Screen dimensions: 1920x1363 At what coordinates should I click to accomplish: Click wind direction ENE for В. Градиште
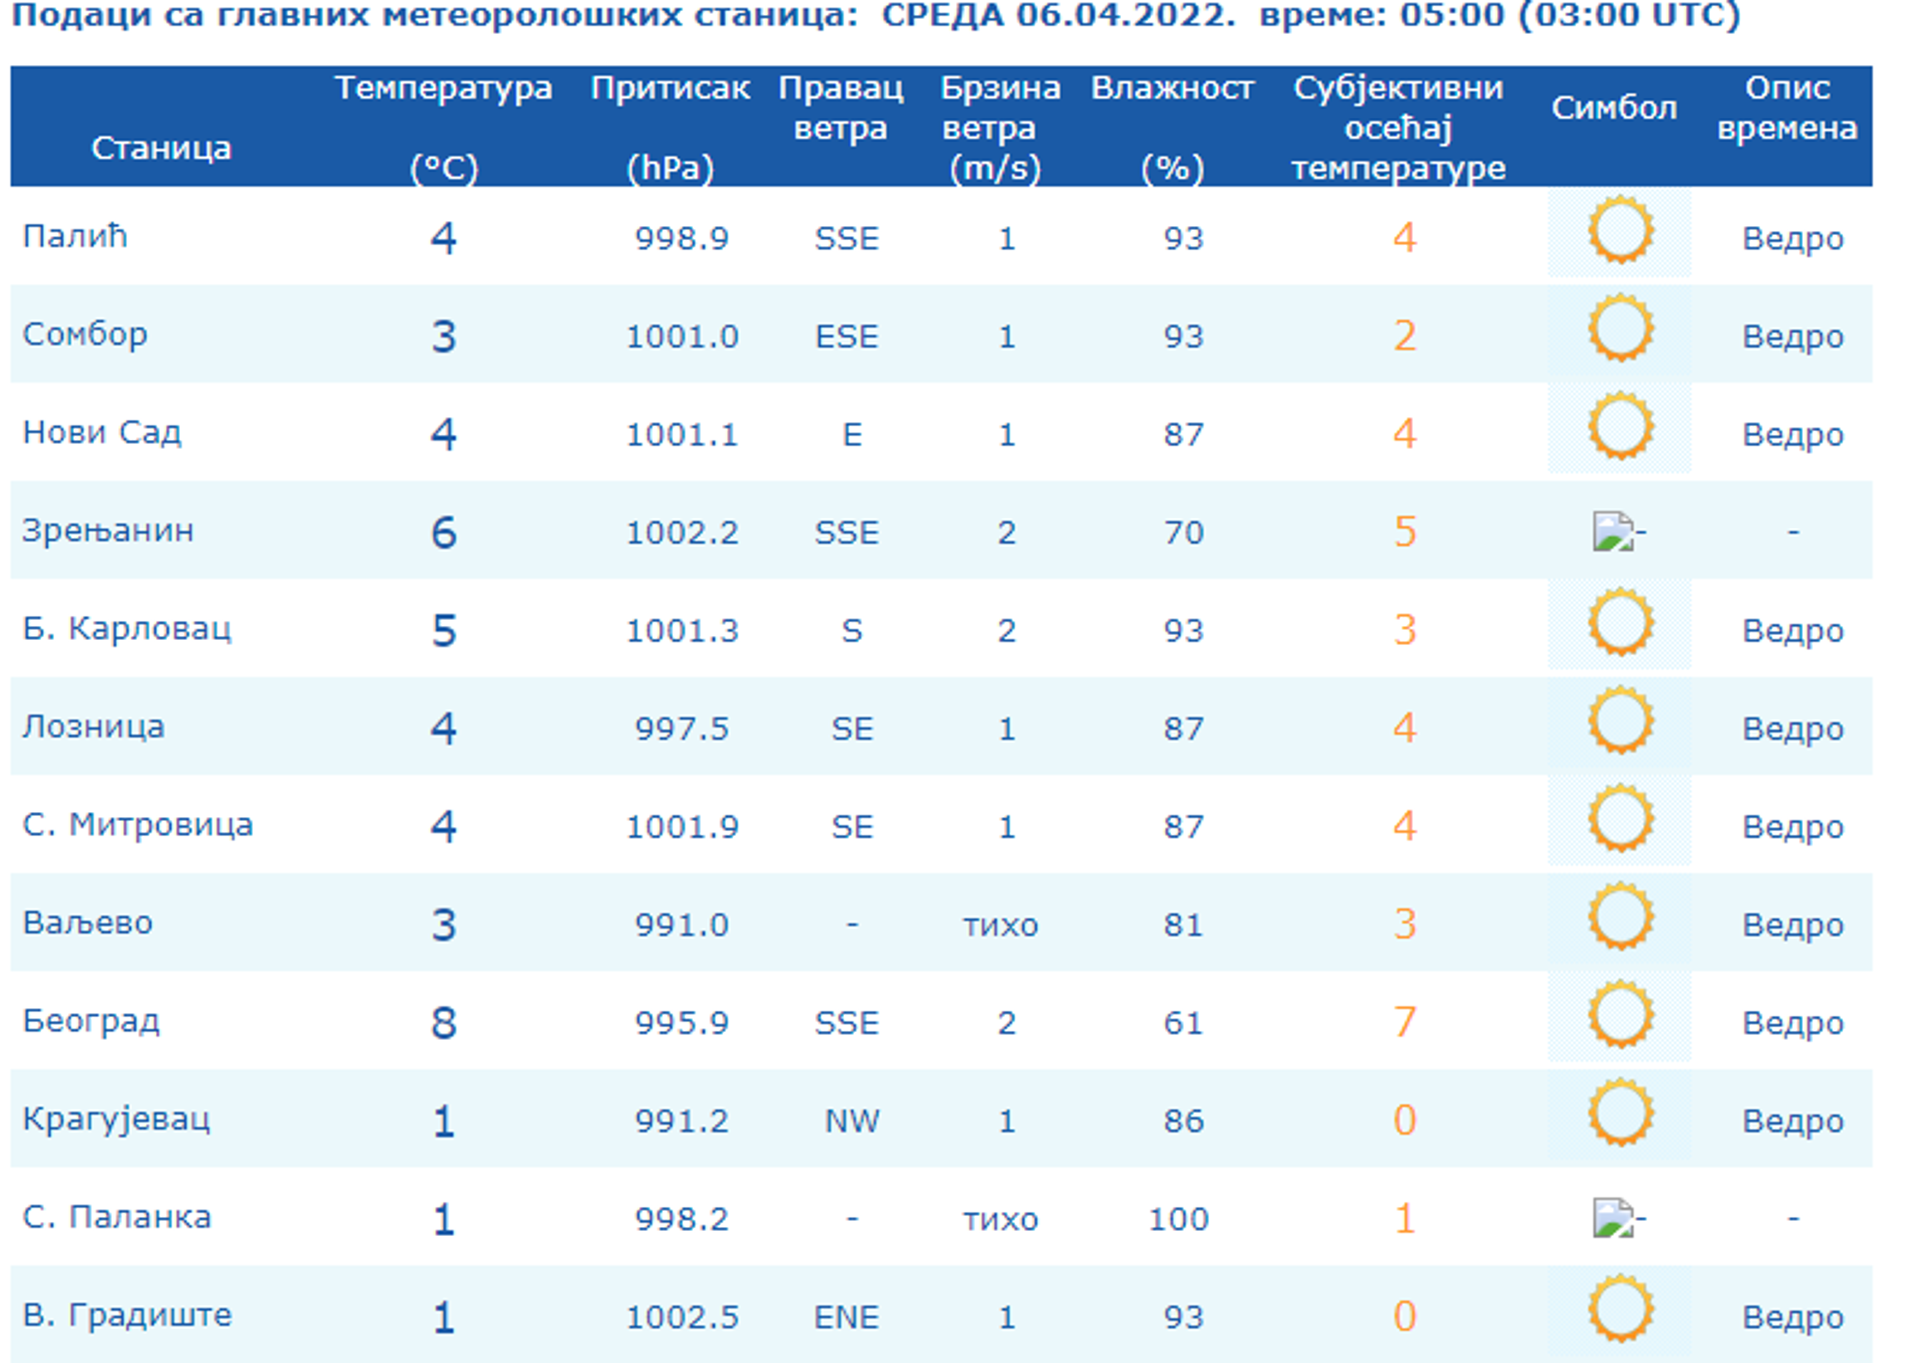(847, 1316)
